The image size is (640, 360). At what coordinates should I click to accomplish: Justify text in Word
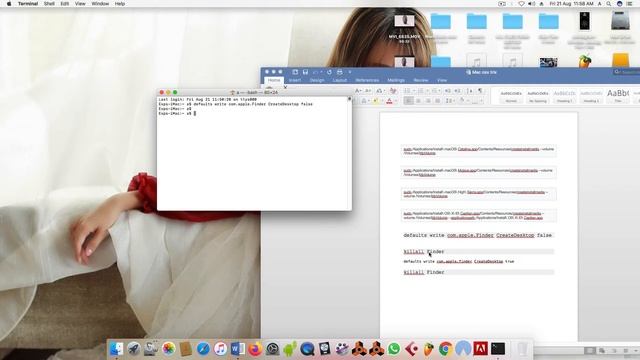pos(438,101)
